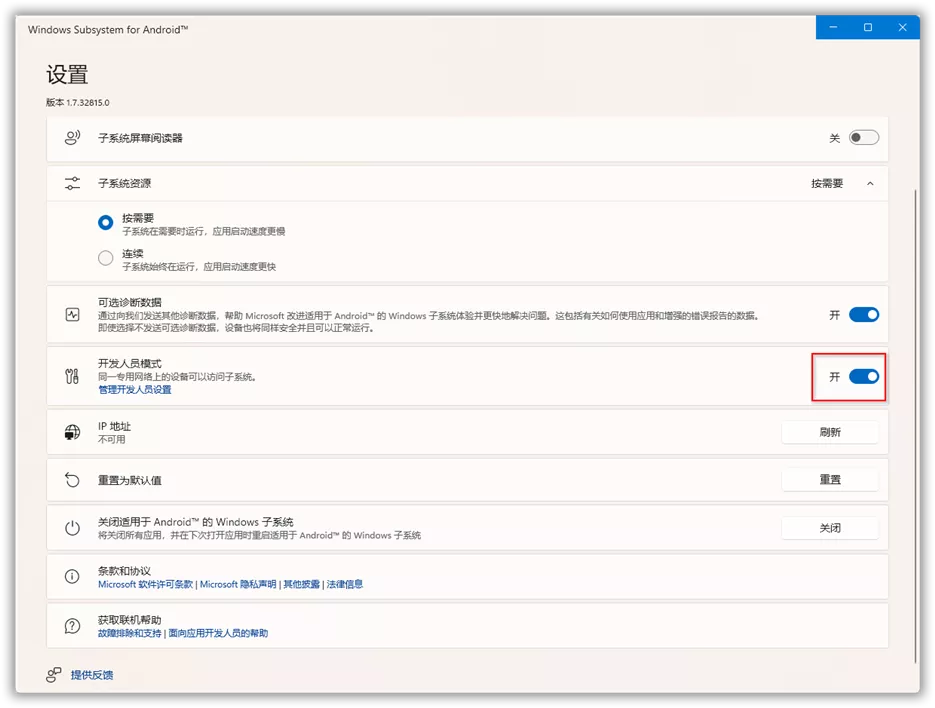Collapse the 子系统资源 section chevron
935x708 pixels.
tap(870, 184)
